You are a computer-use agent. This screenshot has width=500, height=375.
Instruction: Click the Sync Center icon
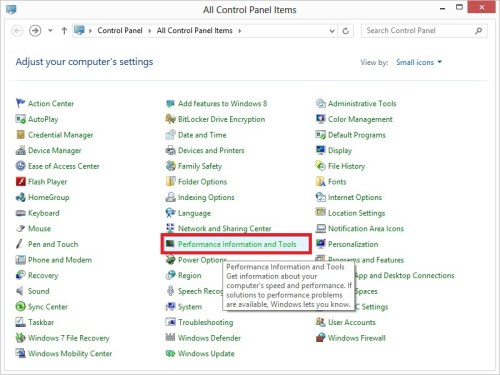(x=20, y=306)
